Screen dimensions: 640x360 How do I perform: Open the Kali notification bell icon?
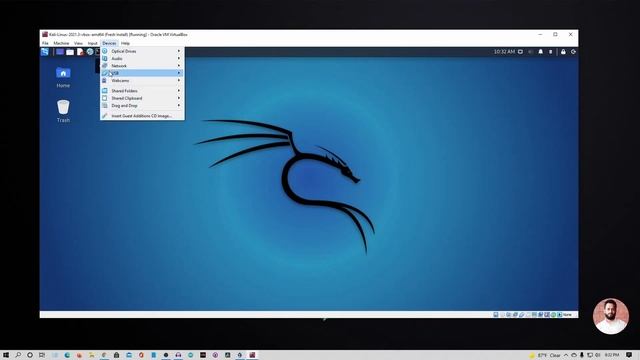pos(540,52)
